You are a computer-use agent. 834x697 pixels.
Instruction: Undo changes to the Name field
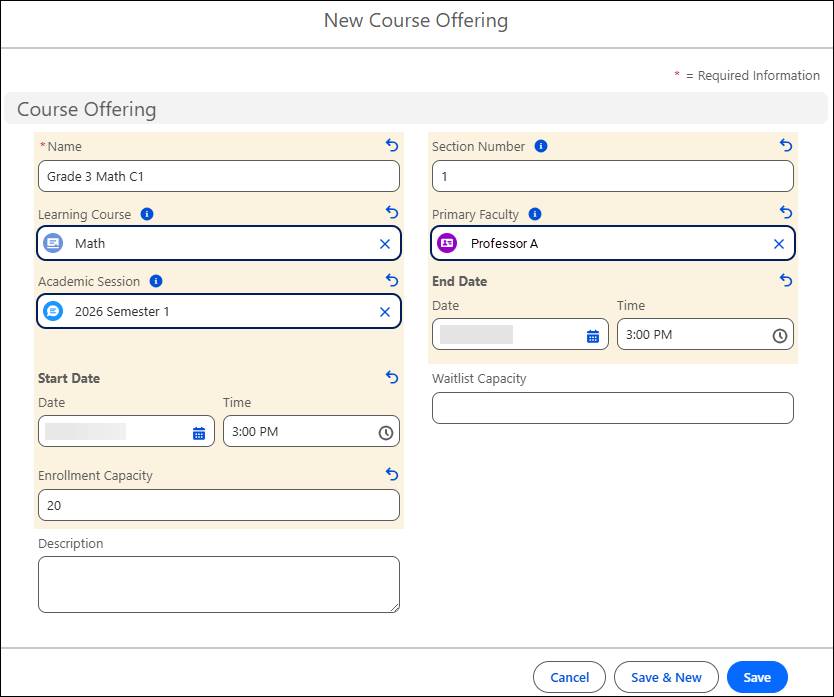[392, 145]
